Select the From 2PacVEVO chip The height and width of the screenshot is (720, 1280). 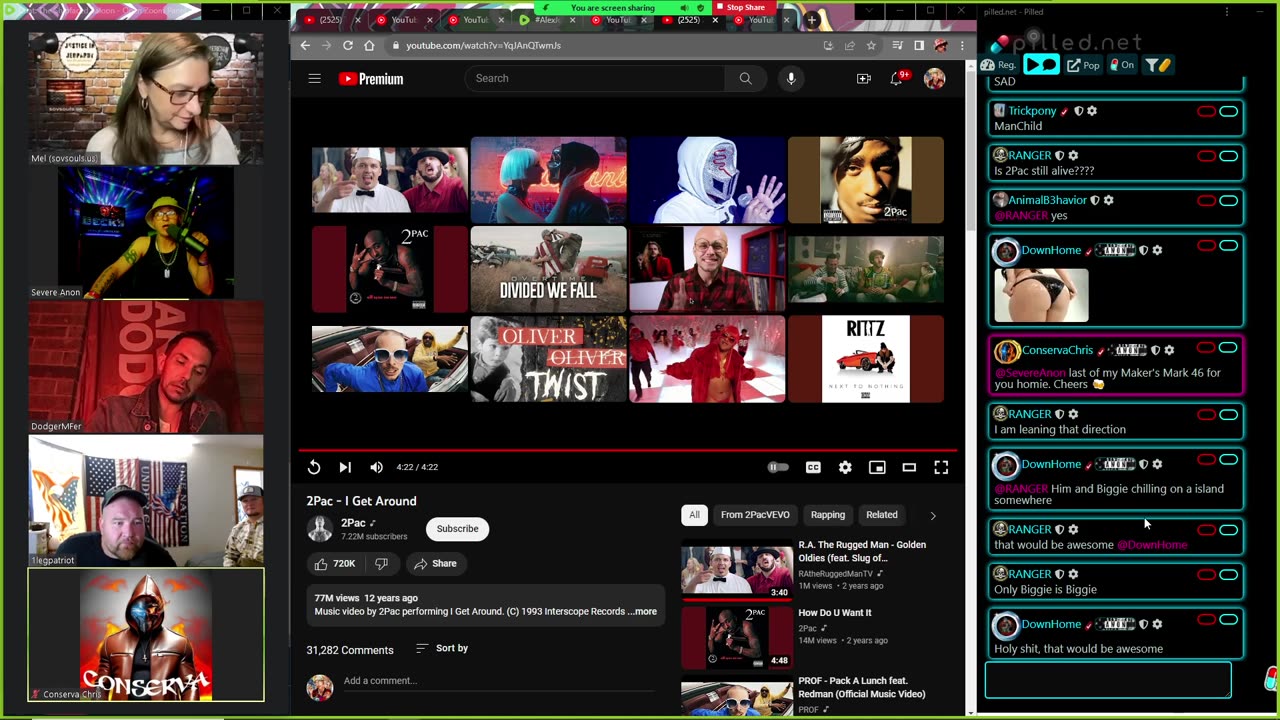tap(755, 515)
